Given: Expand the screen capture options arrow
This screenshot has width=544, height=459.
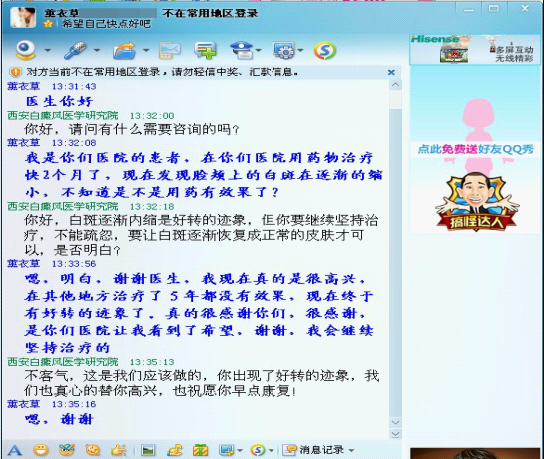Looking at the screenshot, I should coord(240,451).
